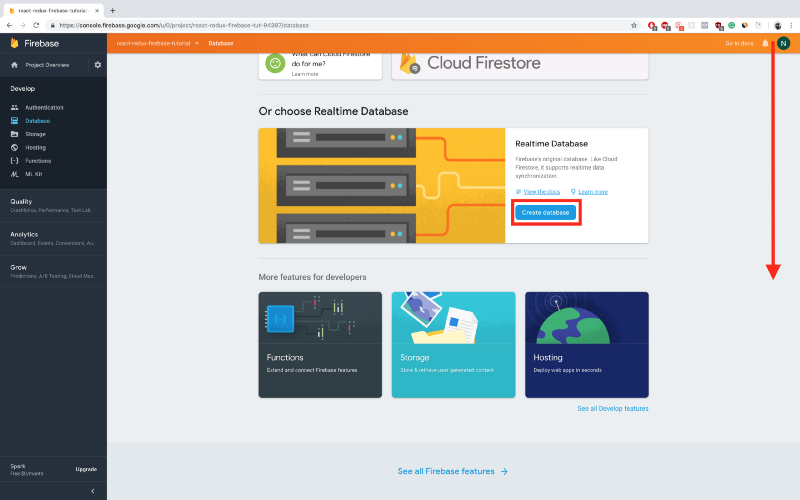
Task: Click the Develop section heading
Action: (22, 88)
